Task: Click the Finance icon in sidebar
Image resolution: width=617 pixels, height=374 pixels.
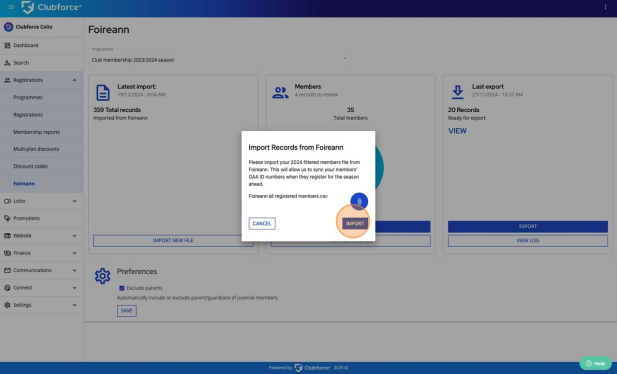Action: [x=7, y=253]
